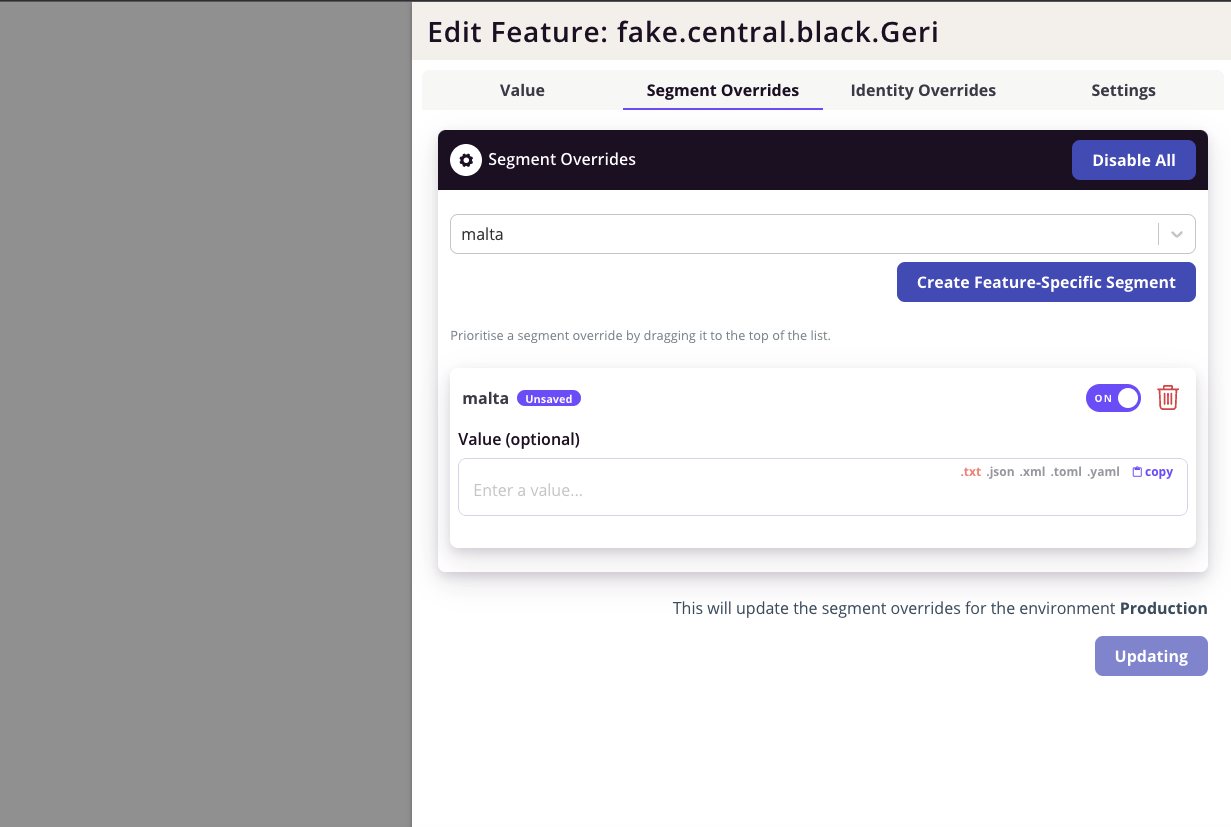This screenshot has height=827, width=1231.
Task: Go to the Settings tab
Action: pyautogui.click(x=1123, y=90)
